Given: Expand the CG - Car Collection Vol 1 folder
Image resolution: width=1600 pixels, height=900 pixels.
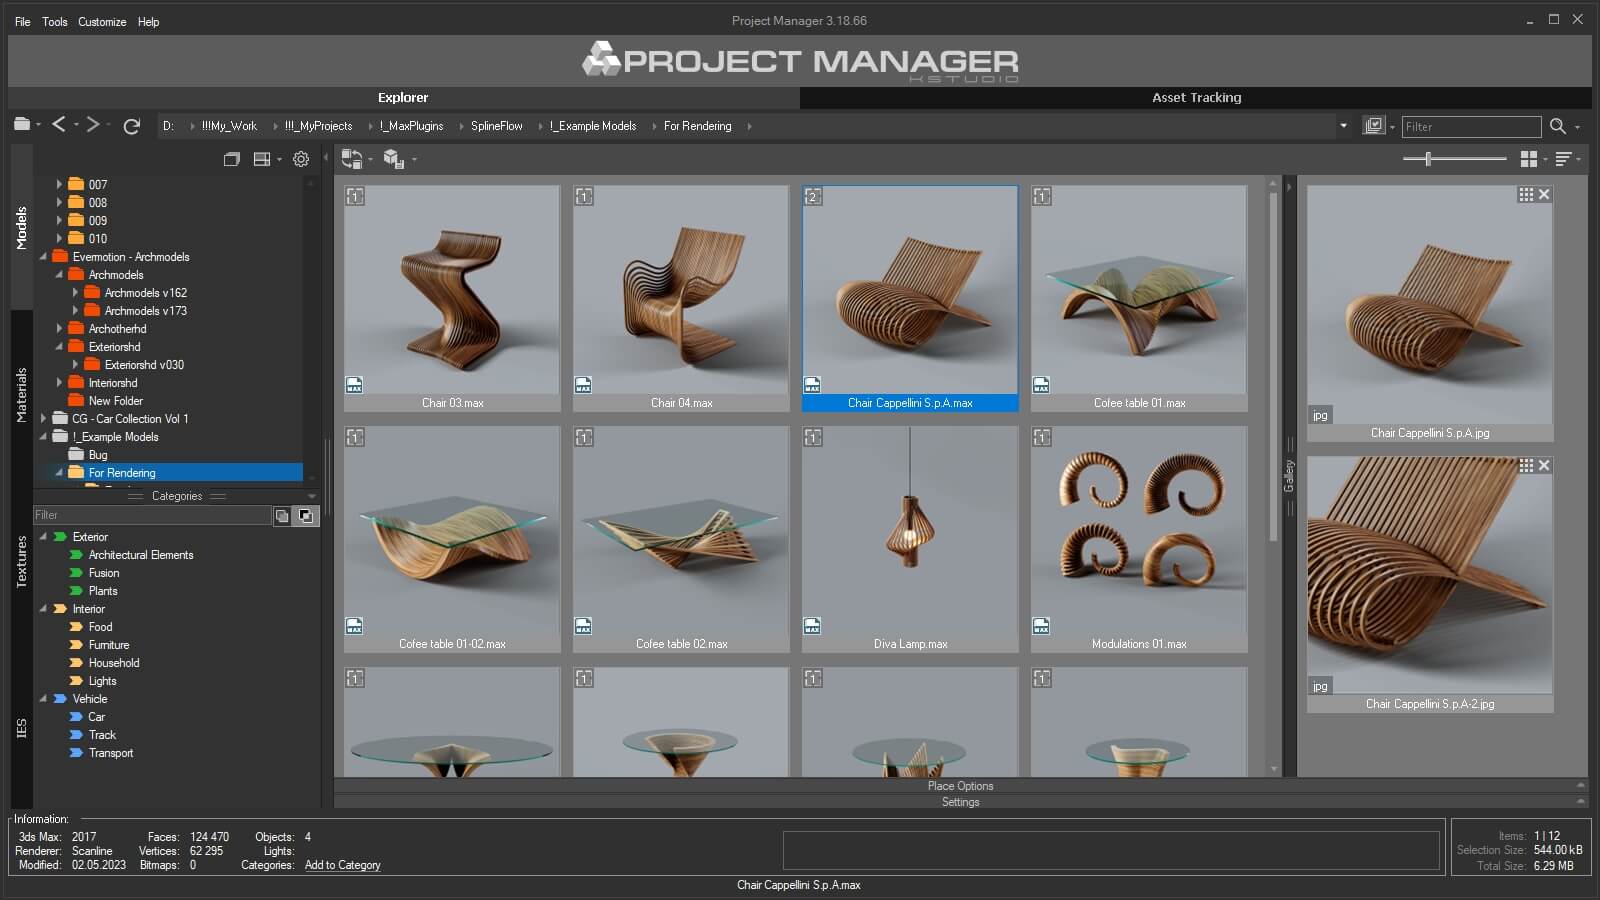Looking at the screenshot, I should pos(43,419).
